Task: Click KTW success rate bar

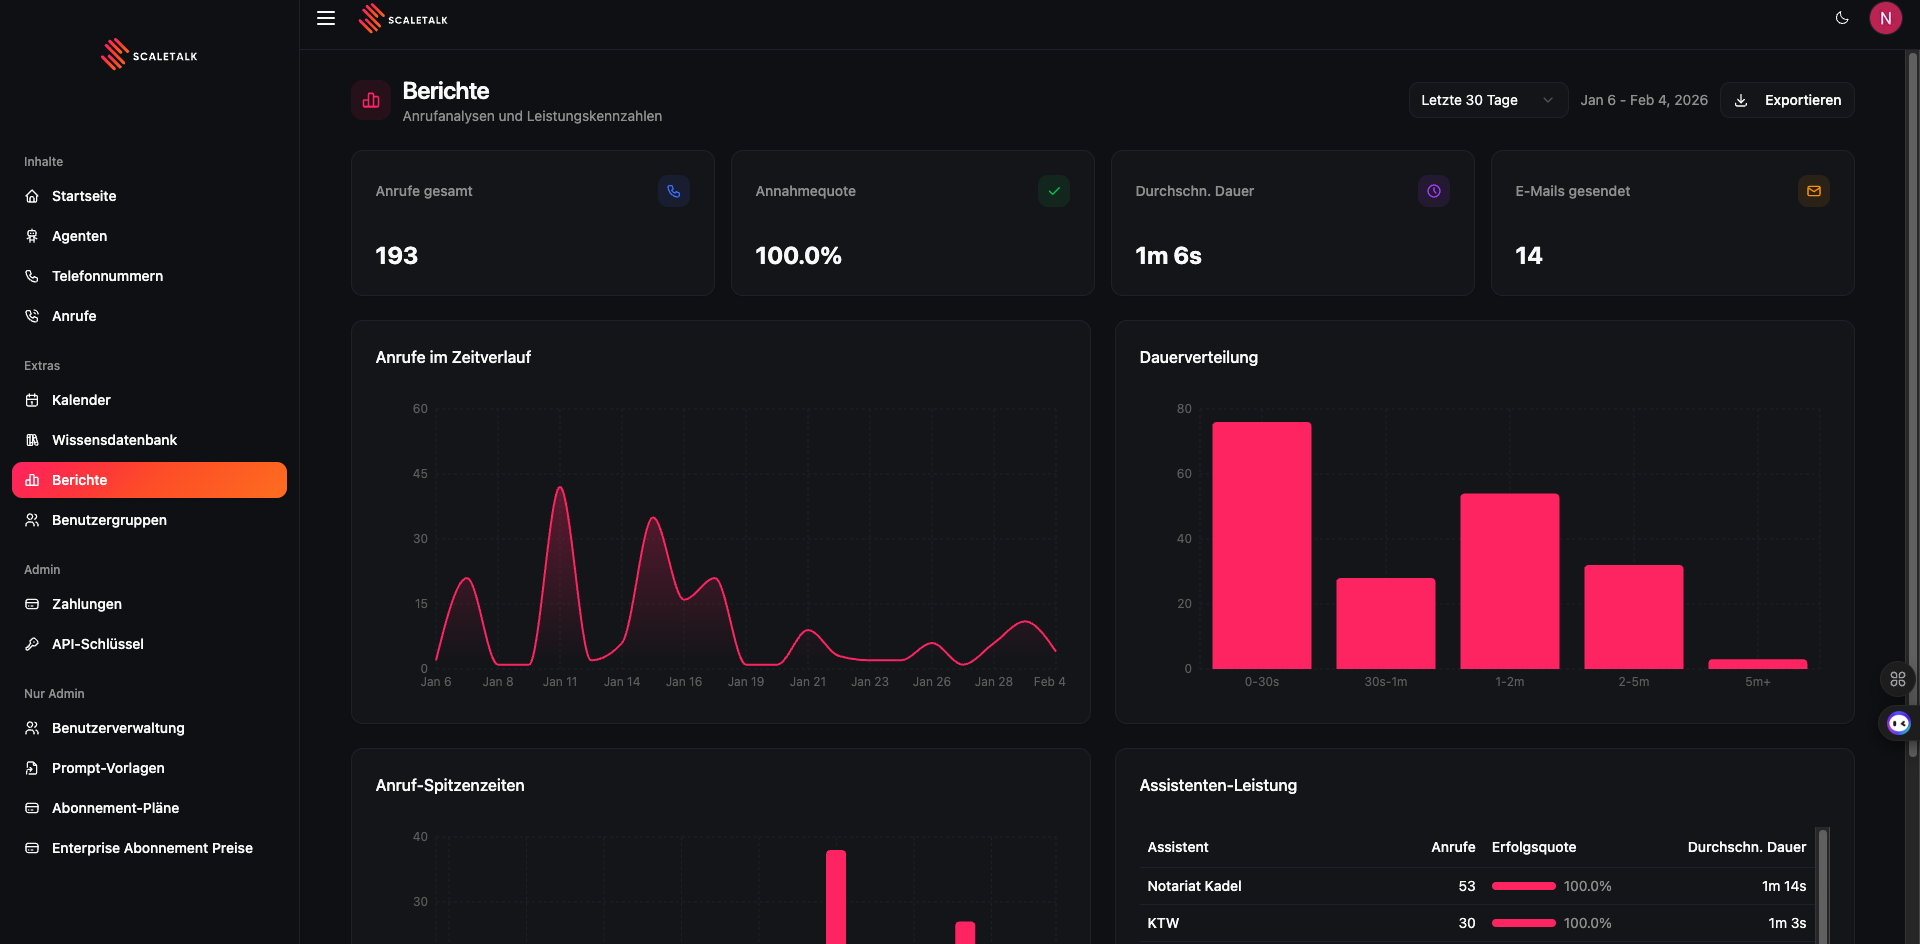Action: [x=1524, y=923]
